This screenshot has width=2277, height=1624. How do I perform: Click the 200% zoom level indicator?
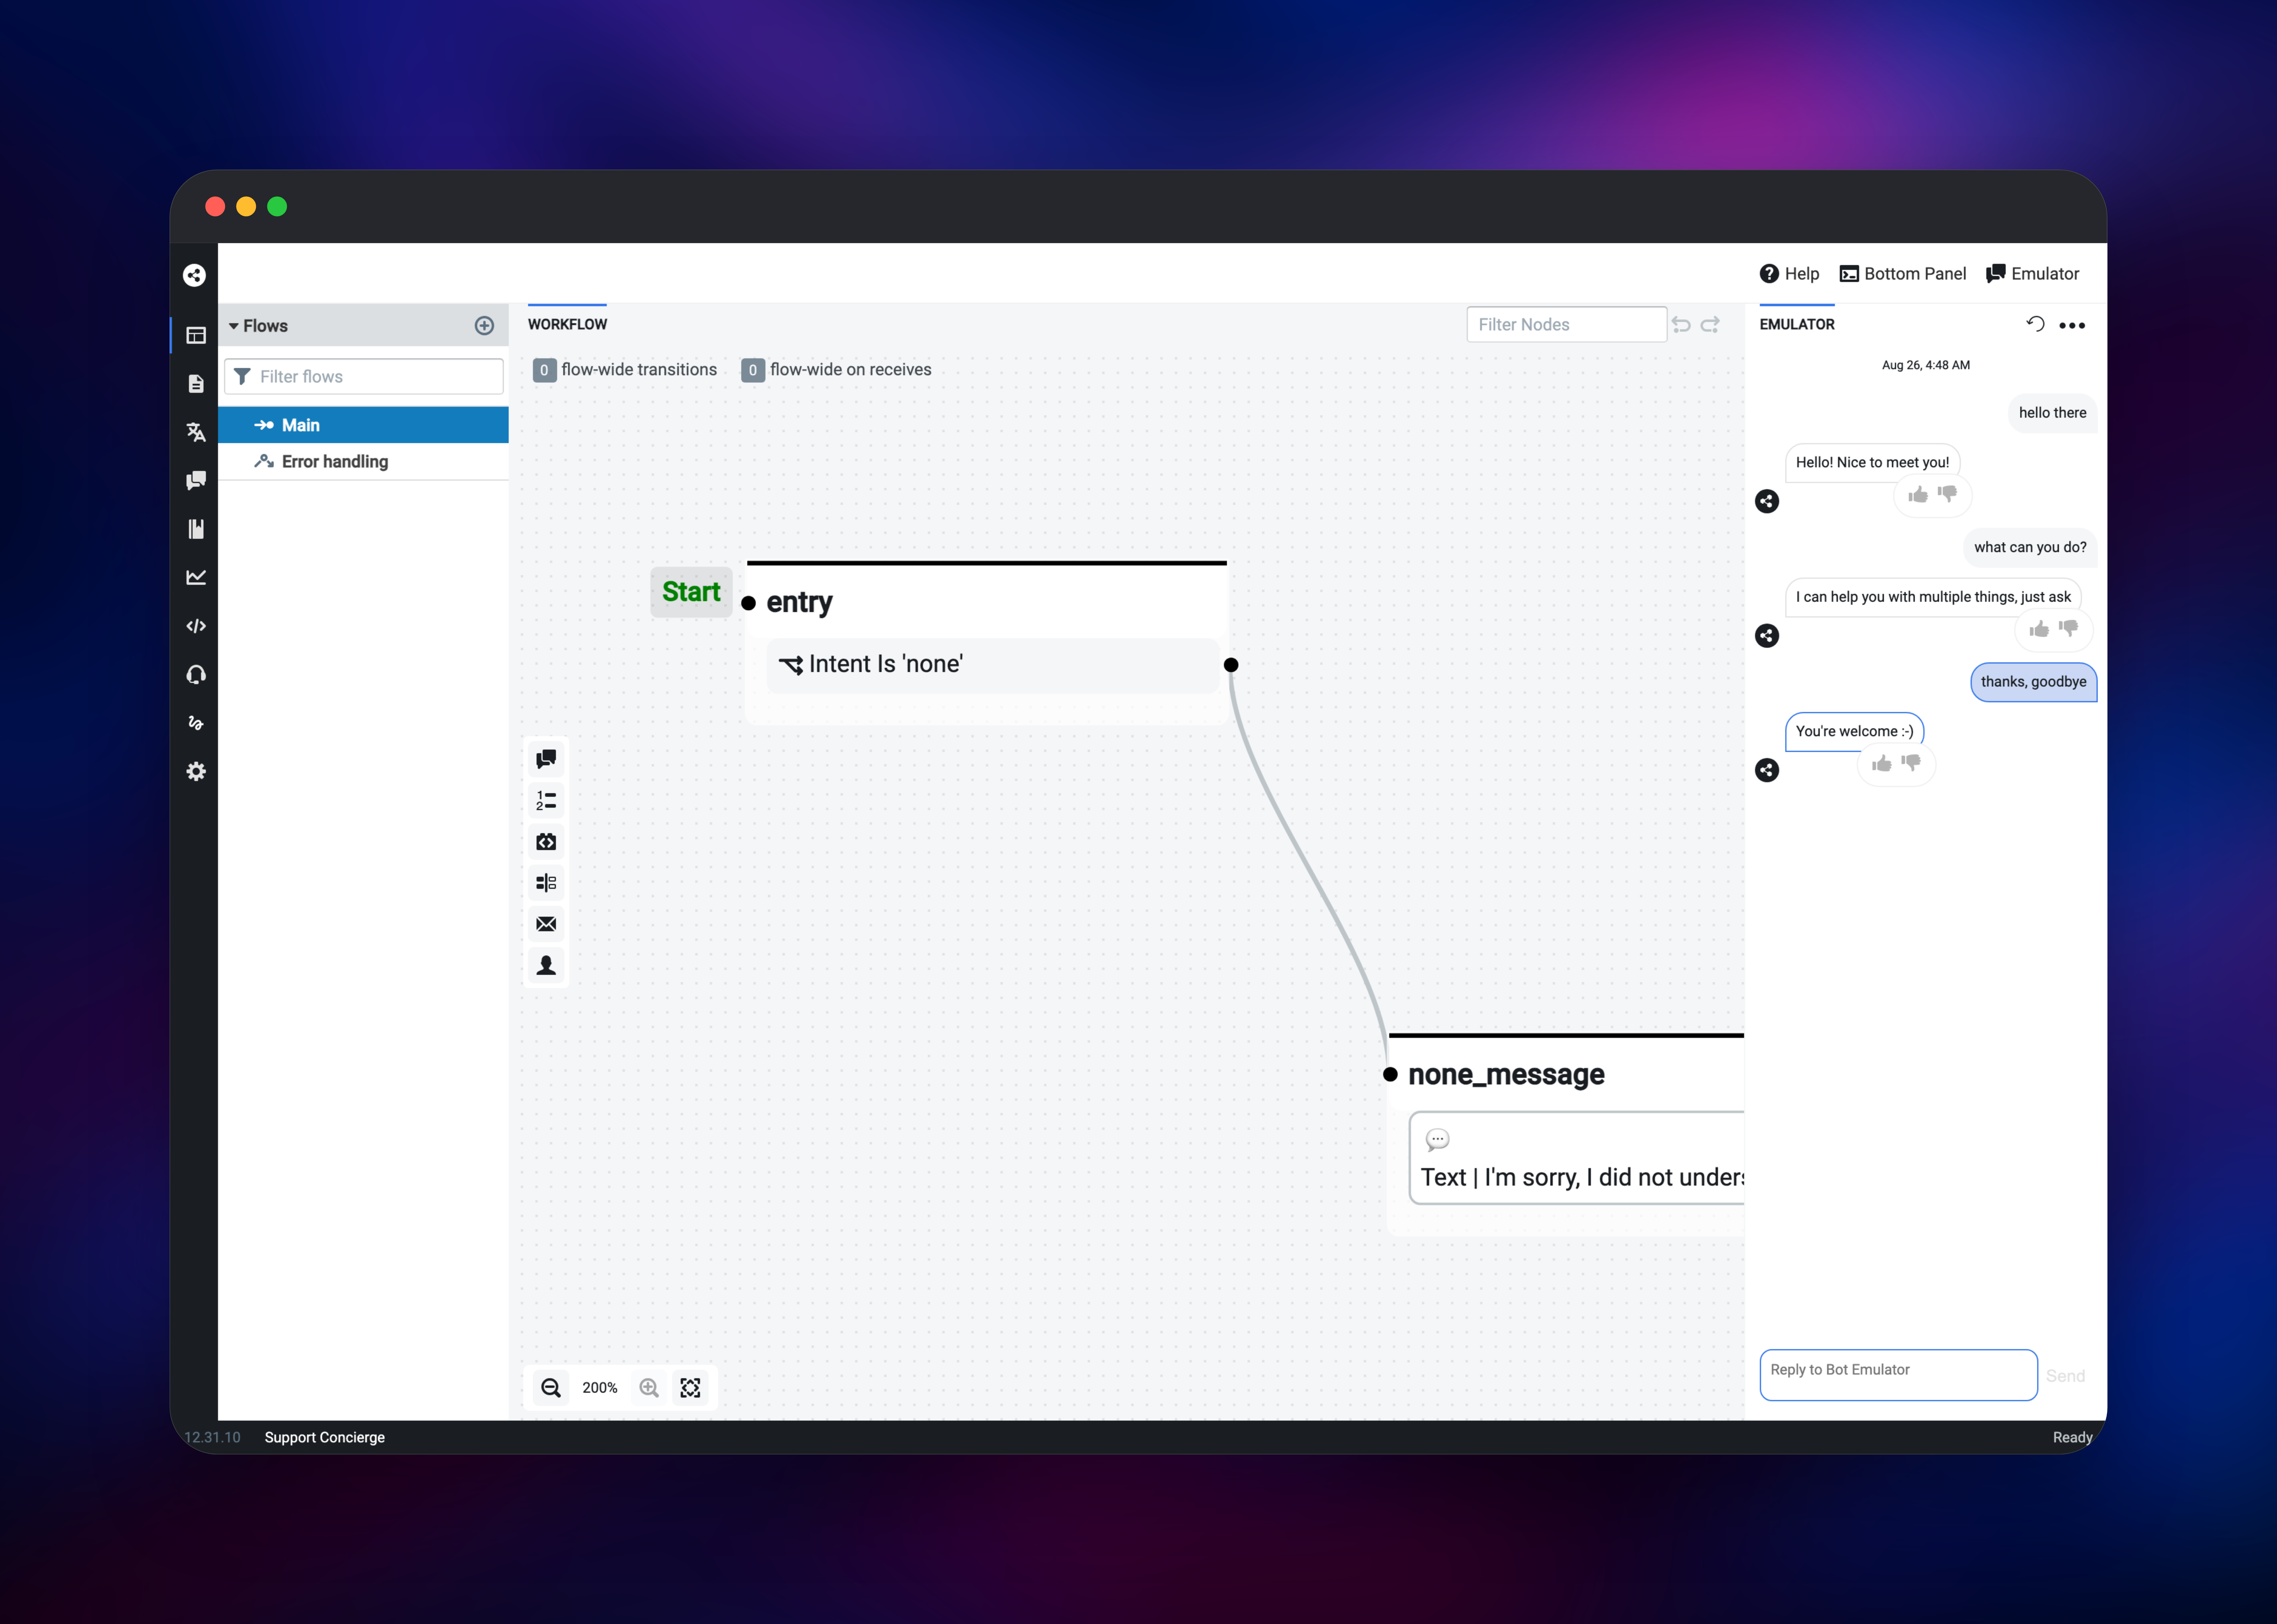click(600, 1388)
